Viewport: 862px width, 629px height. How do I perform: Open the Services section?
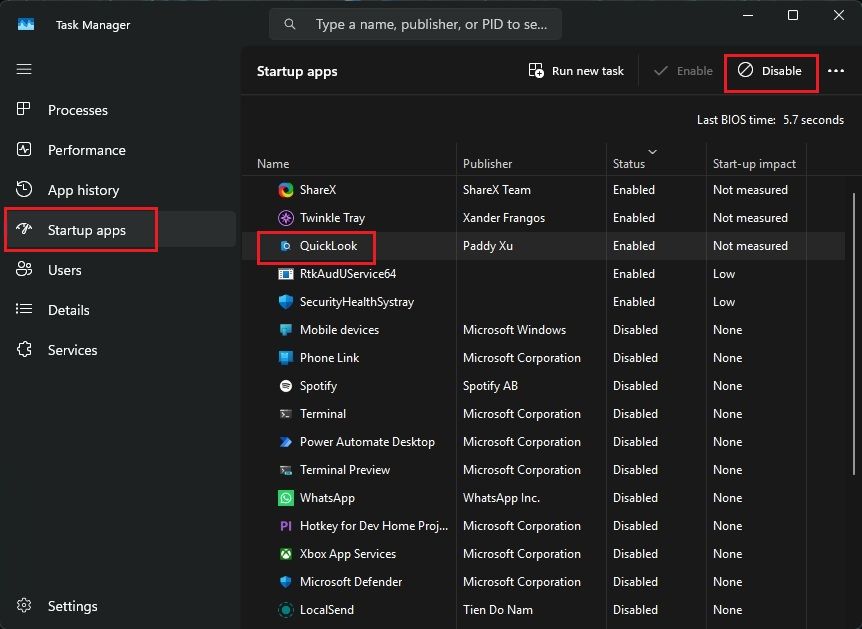point(70,349)
